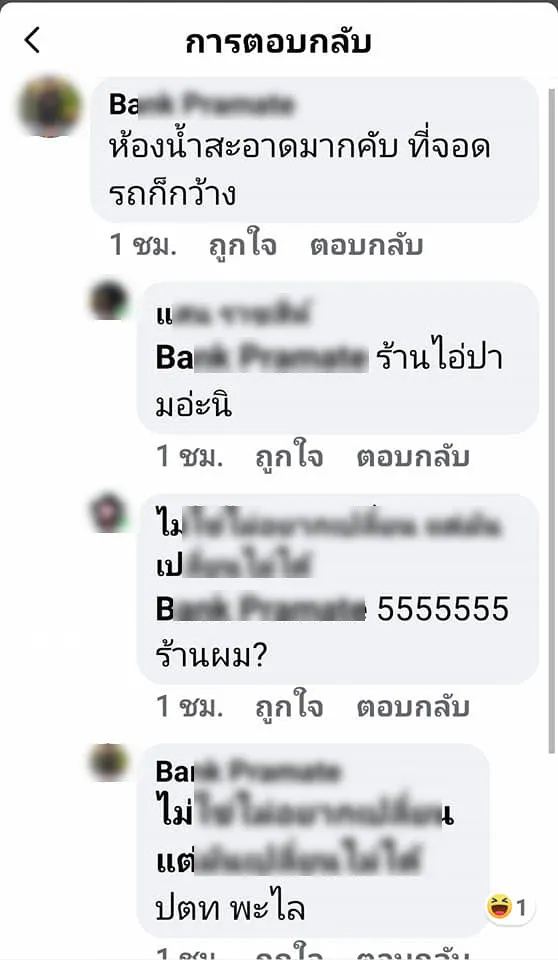558x960 pixels.
Task: Like the comment about ห้องน้ำสะอาดมากคับ
Action: (x=243, y=245)
